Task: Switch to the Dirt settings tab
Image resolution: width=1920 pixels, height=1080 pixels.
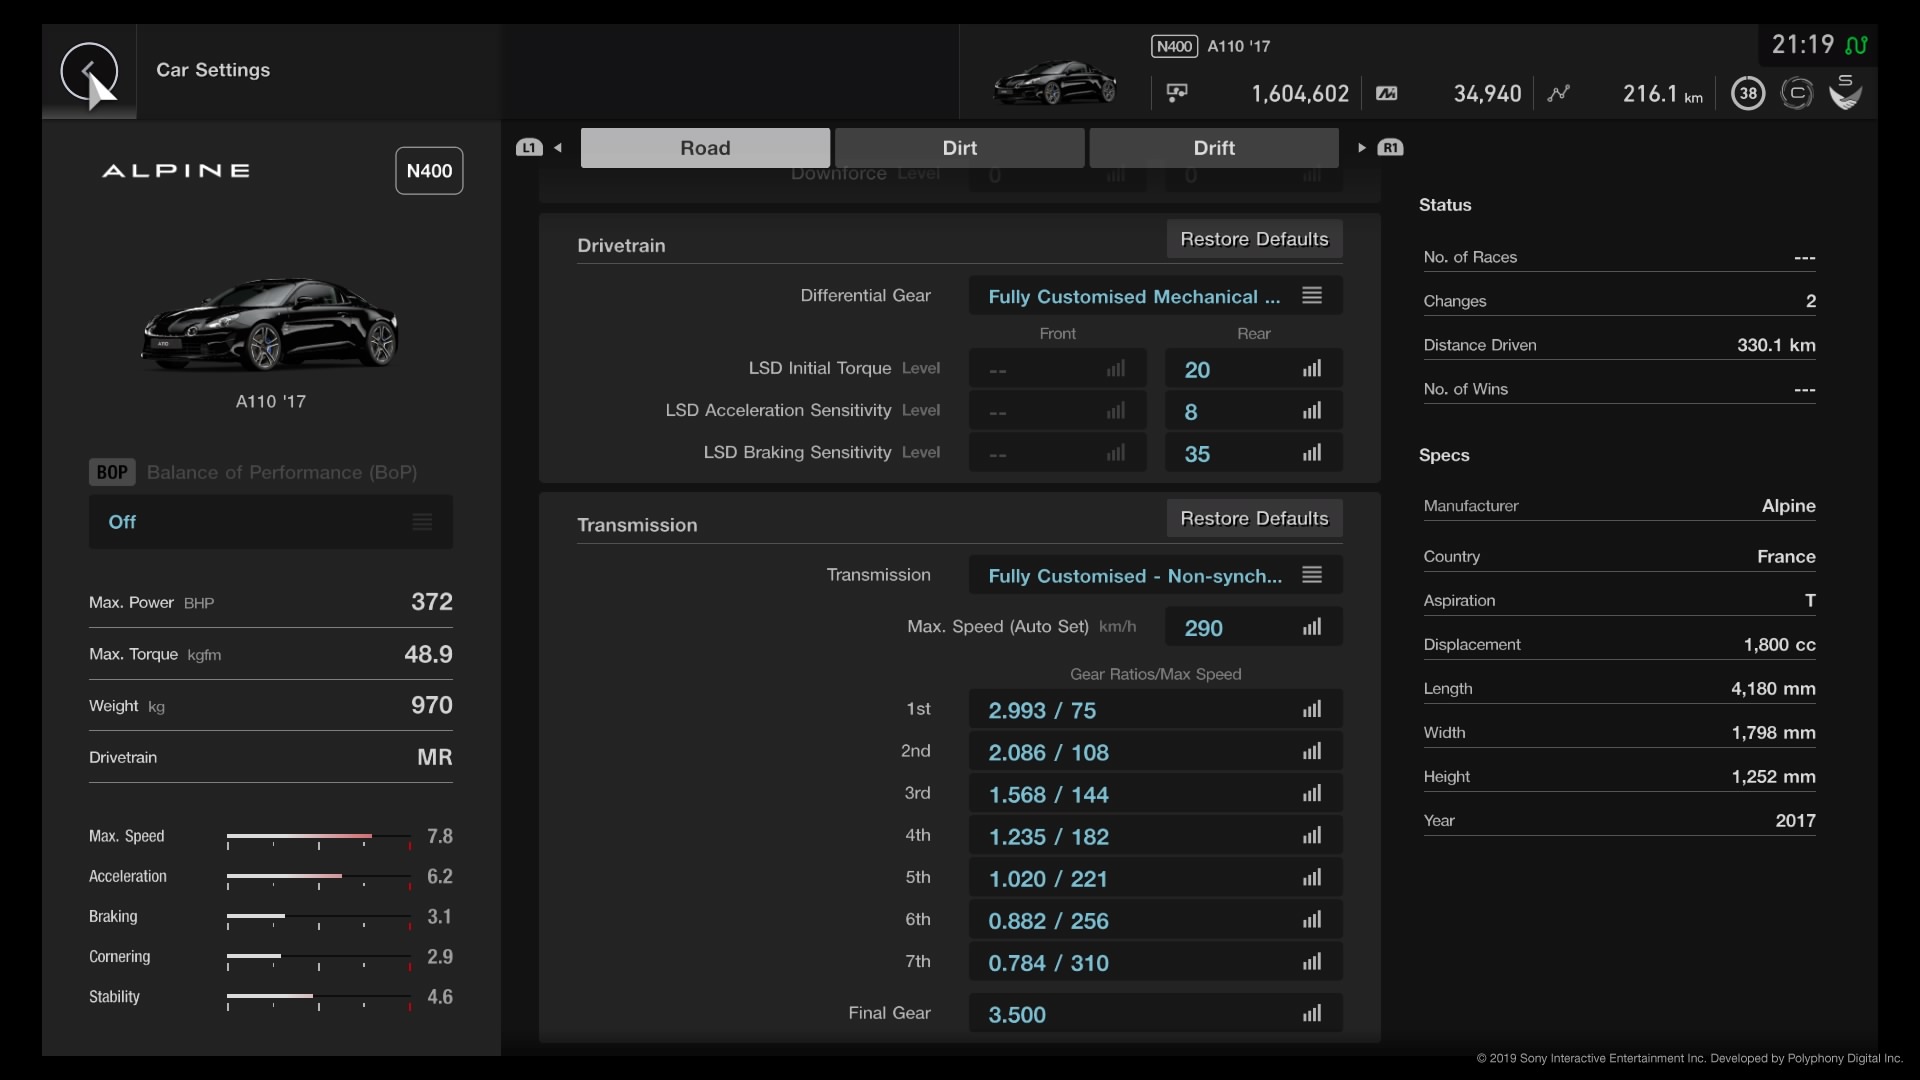Action: [x=959, y=147]
